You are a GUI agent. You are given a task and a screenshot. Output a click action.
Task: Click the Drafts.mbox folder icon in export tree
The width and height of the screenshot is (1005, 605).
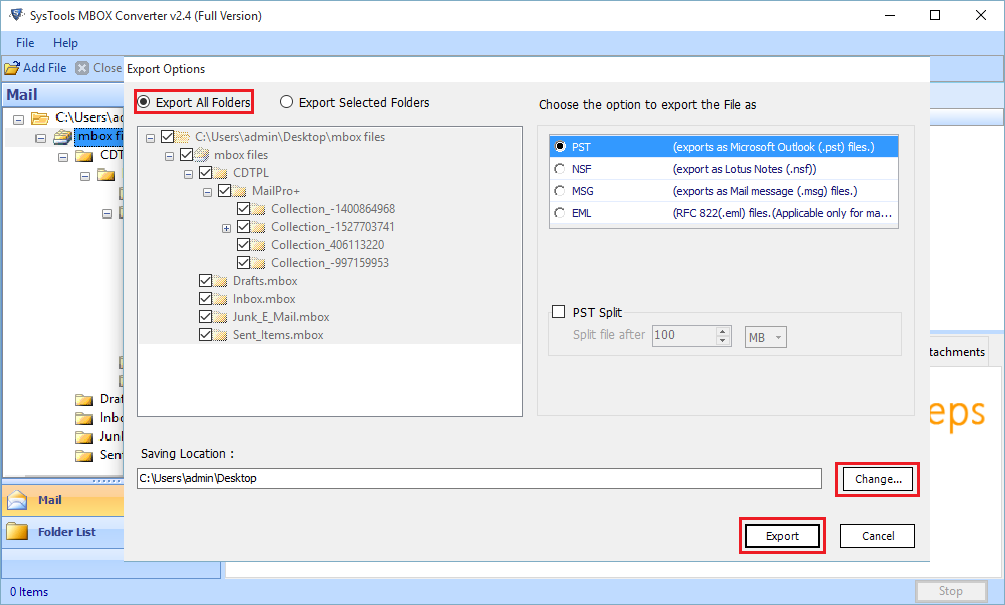pyautogui.click(x=220, y=281)
